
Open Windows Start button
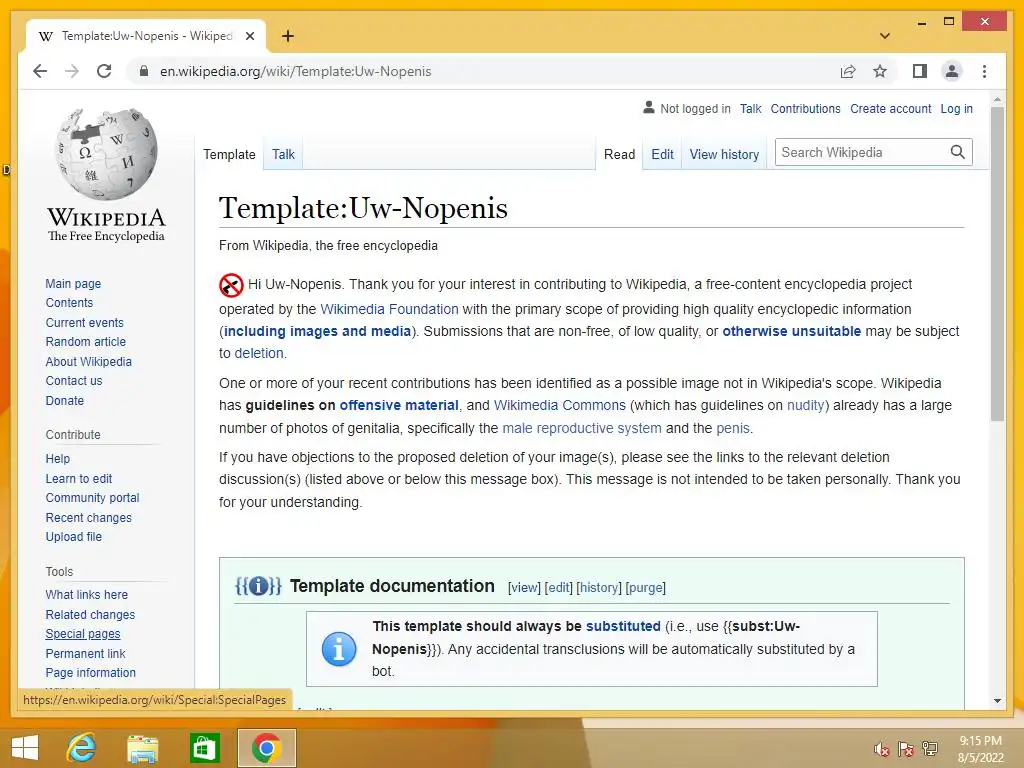25,748
